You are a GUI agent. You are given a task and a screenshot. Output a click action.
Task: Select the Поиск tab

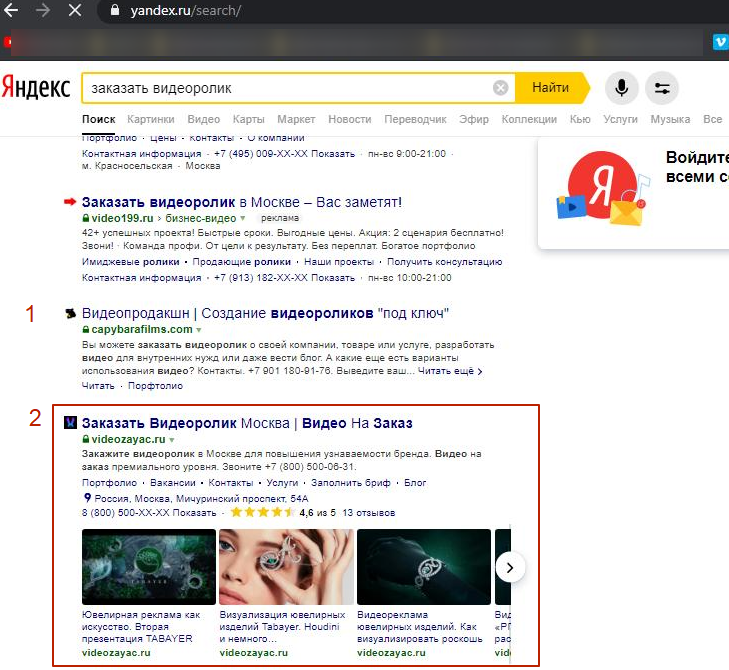pyautogui.click(x=99, y=119)
